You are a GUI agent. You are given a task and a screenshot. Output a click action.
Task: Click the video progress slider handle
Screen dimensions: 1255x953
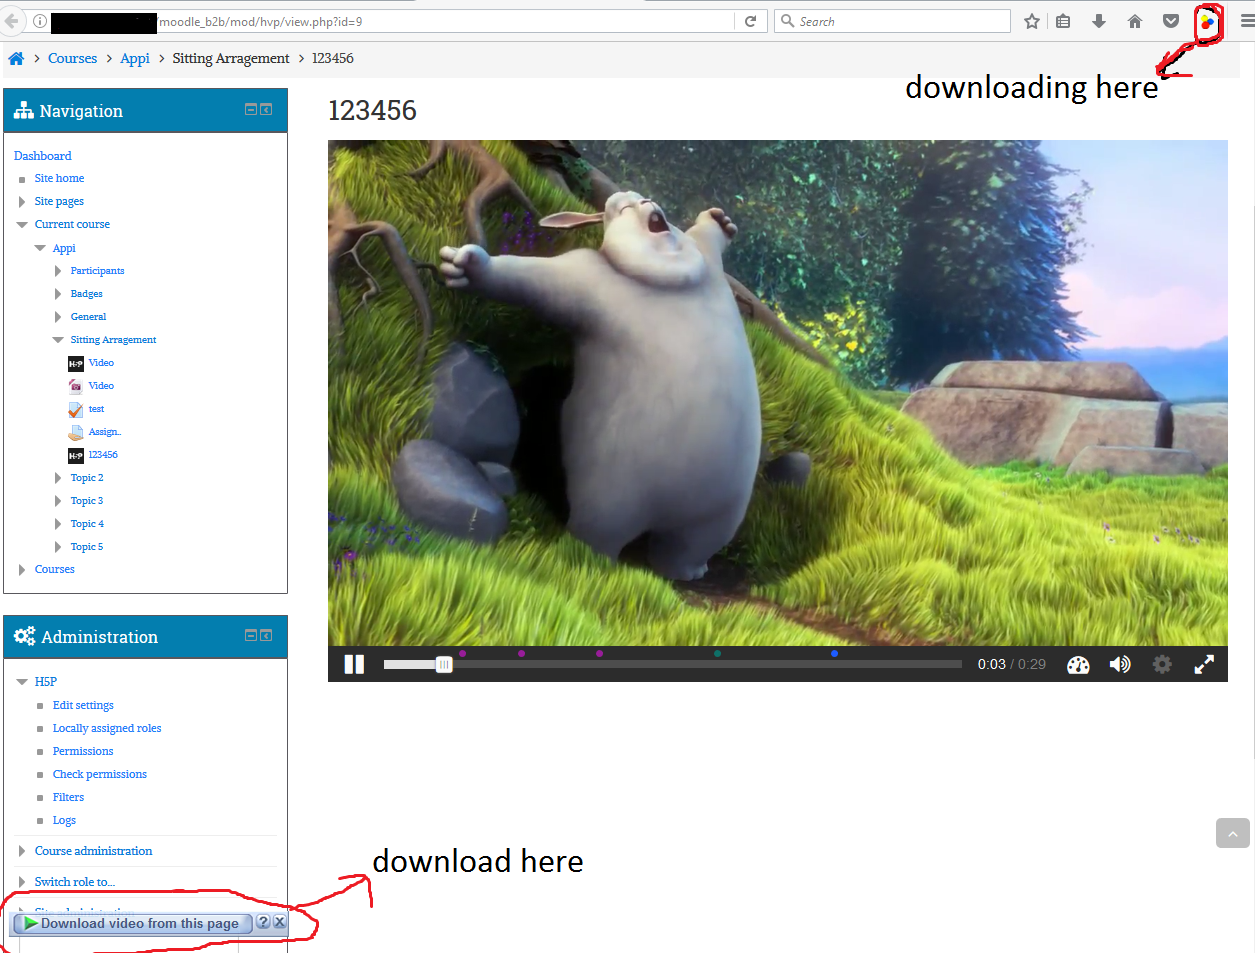point(444,664)
